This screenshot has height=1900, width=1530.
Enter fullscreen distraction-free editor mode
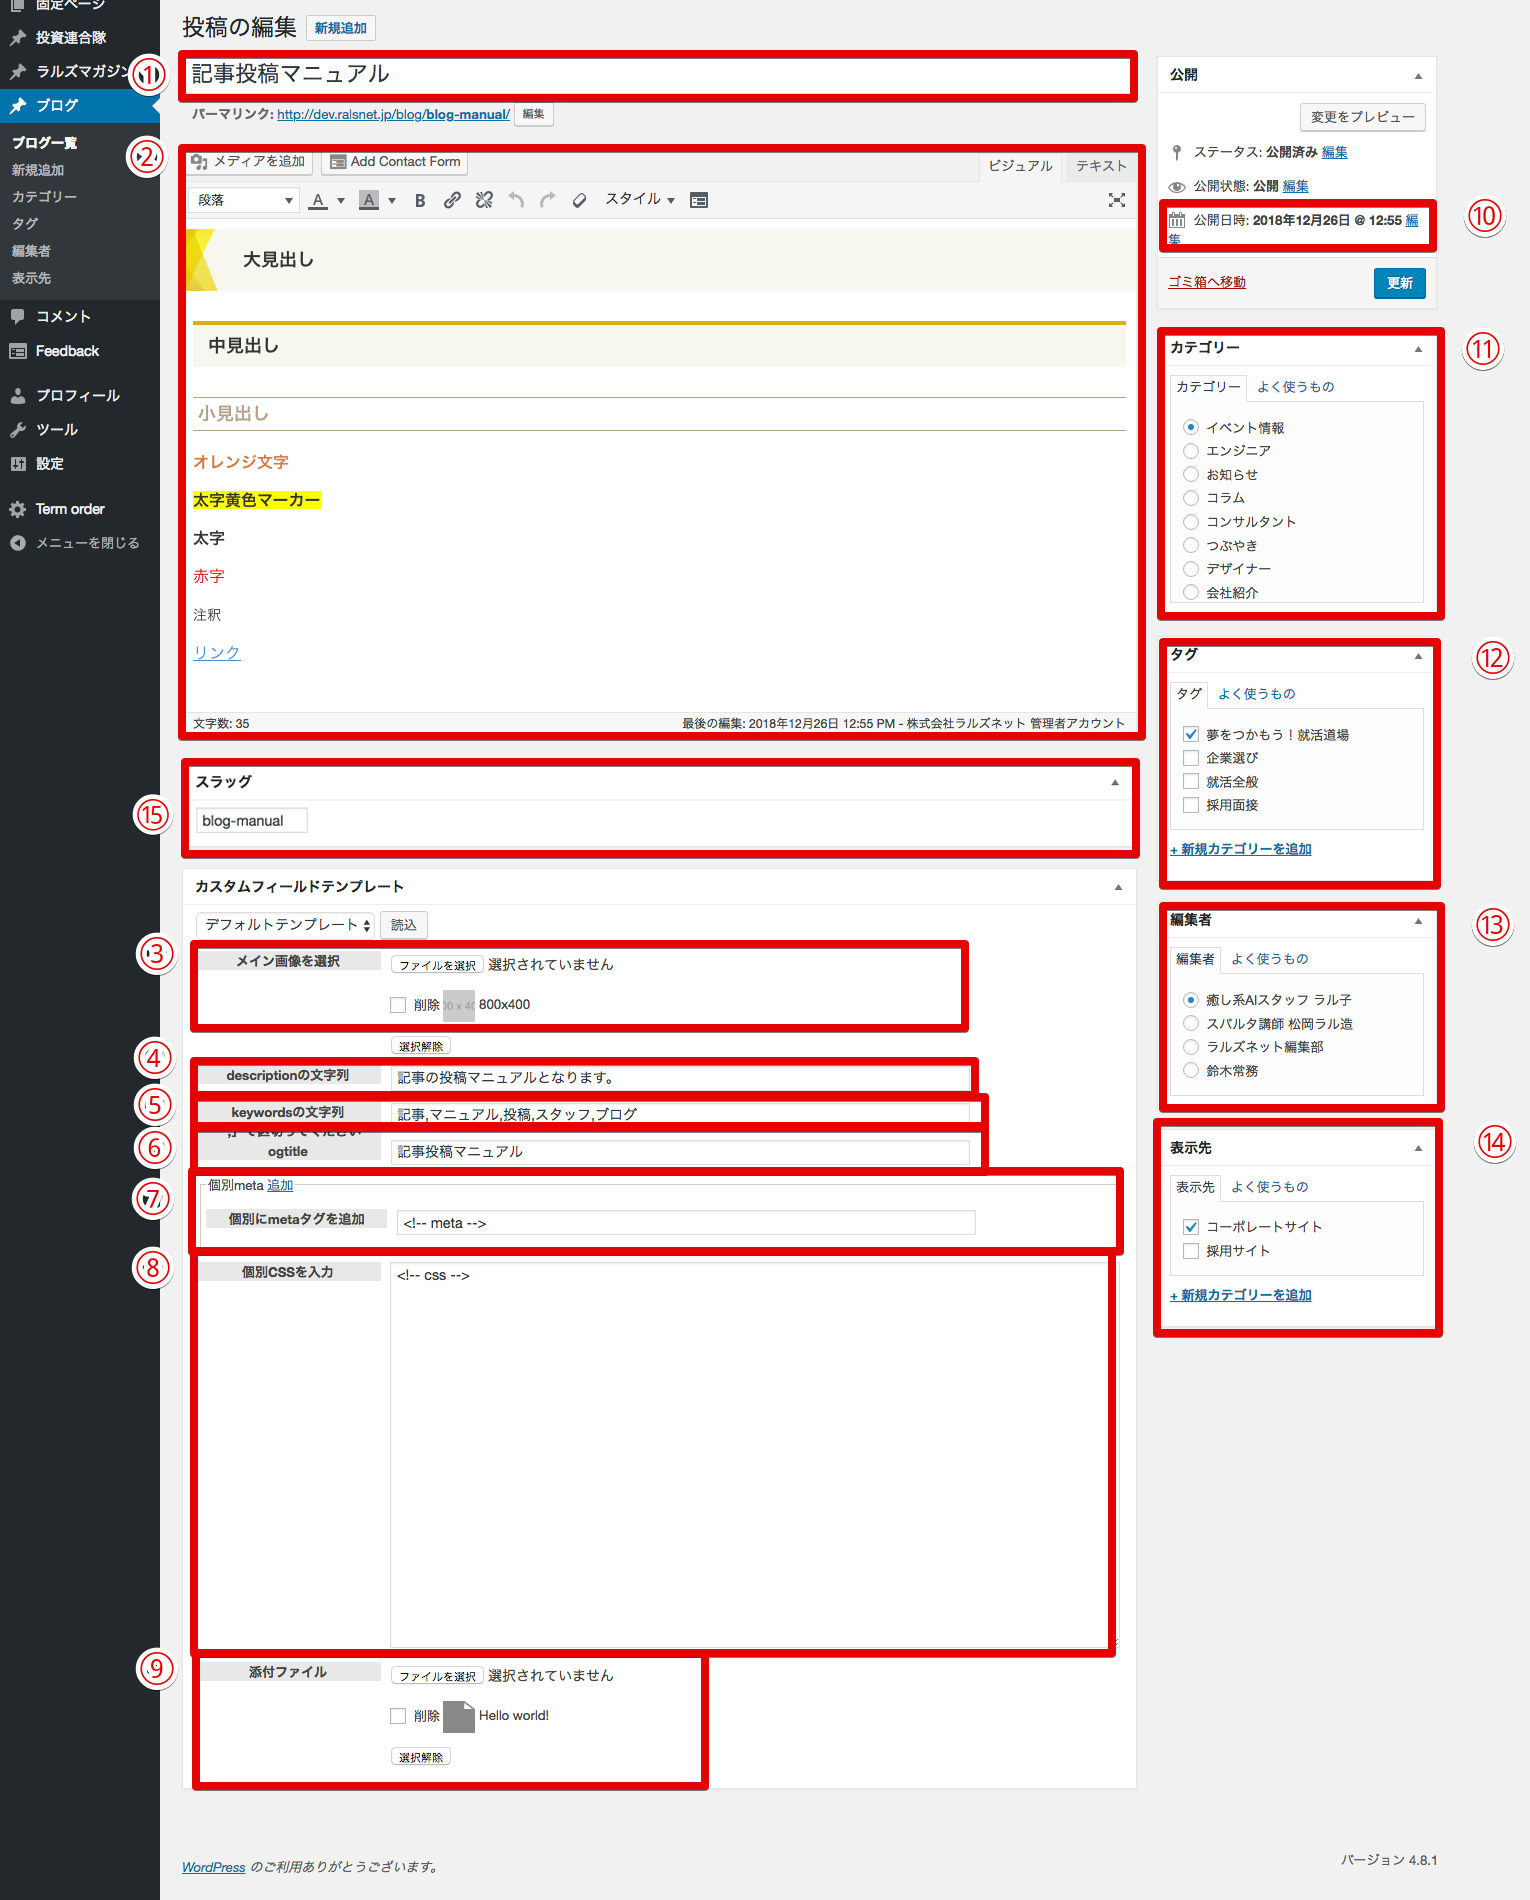click(1116, 201)
